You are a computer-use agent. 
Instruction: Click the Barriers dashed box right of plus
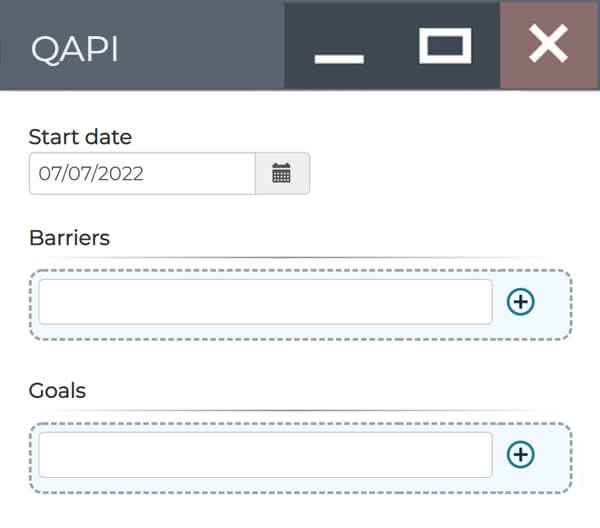(555, 302)
